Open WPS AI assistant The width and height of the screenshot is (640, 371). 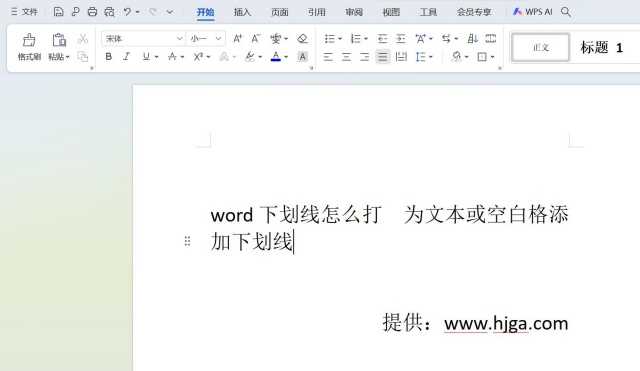533,12
